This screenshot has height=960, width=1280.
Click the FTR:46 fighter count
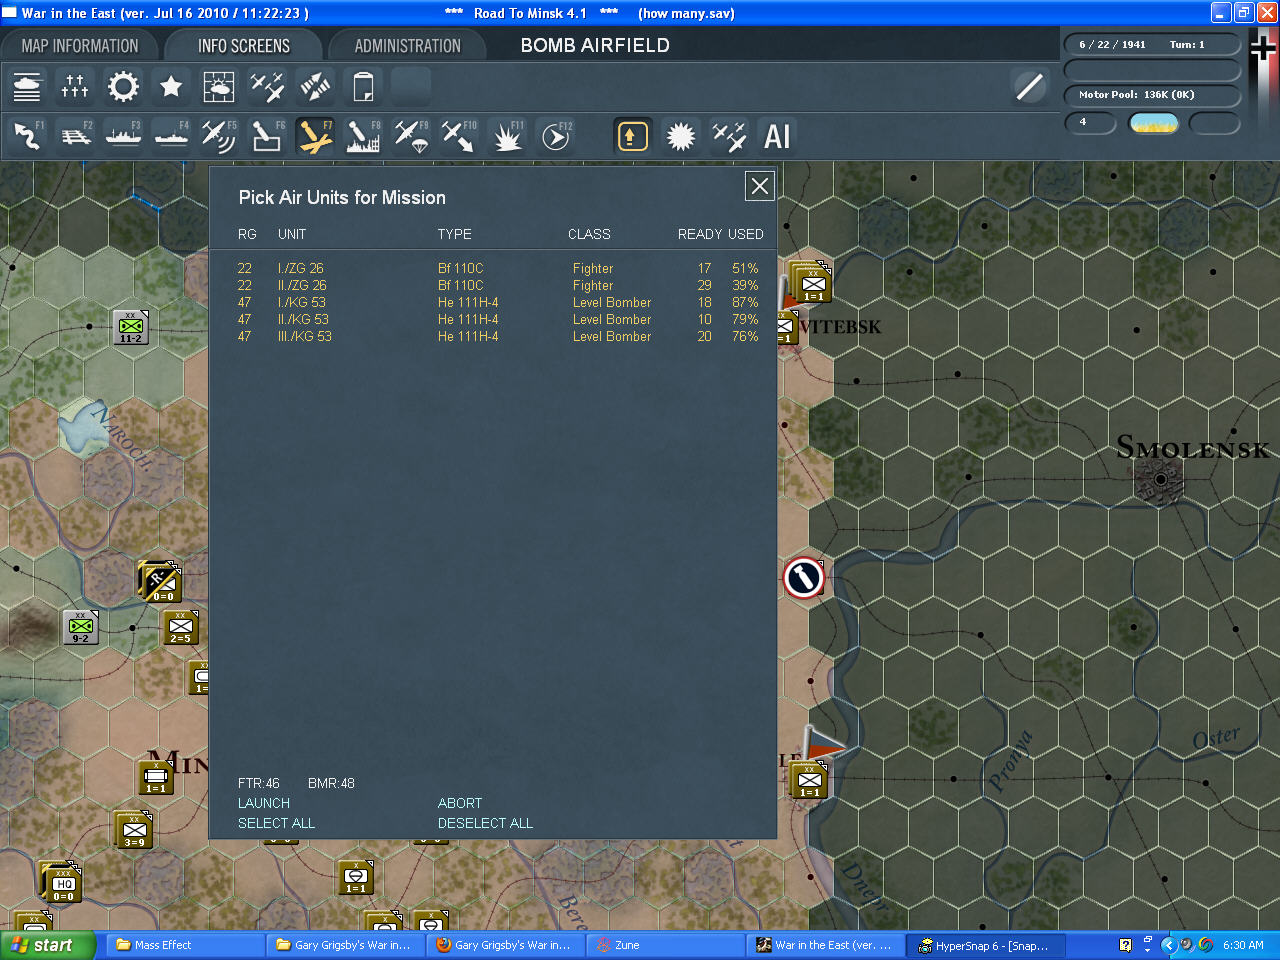pyautogui.click(x=259, y=783)
